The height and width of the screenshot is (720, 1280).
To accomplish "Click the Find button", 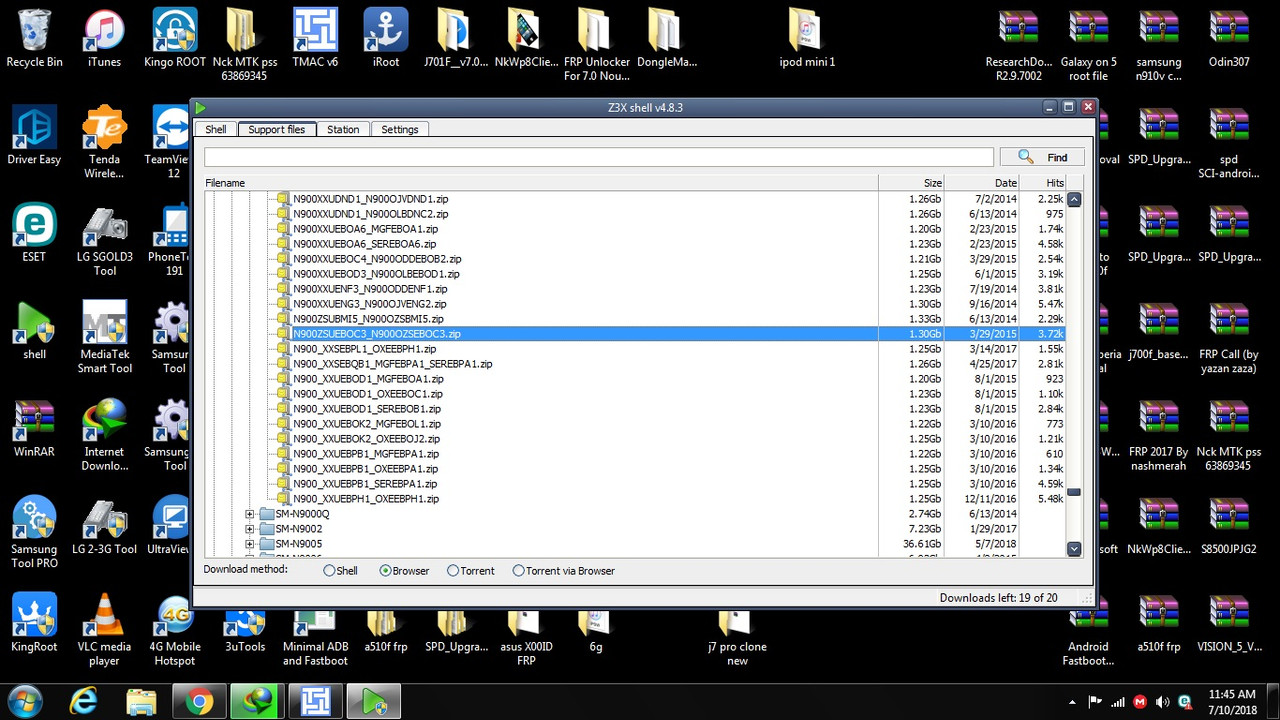I will pos(1042,157).
